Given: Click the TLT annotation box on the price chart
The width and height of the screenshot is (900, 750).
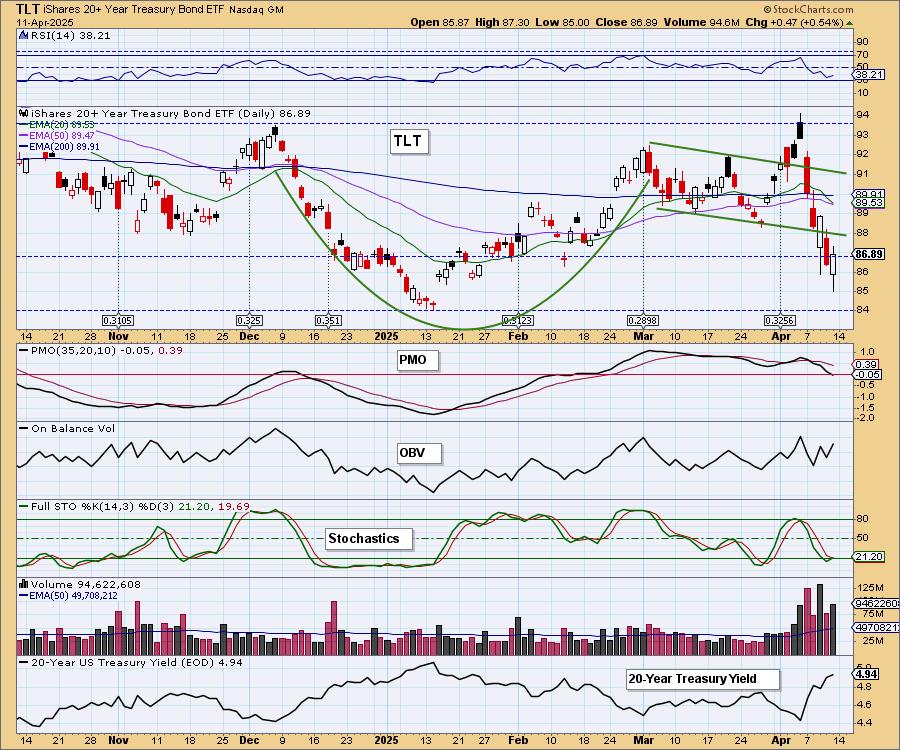Looking at the screenshot, I should pyautogui.click(x=408, y=141).
